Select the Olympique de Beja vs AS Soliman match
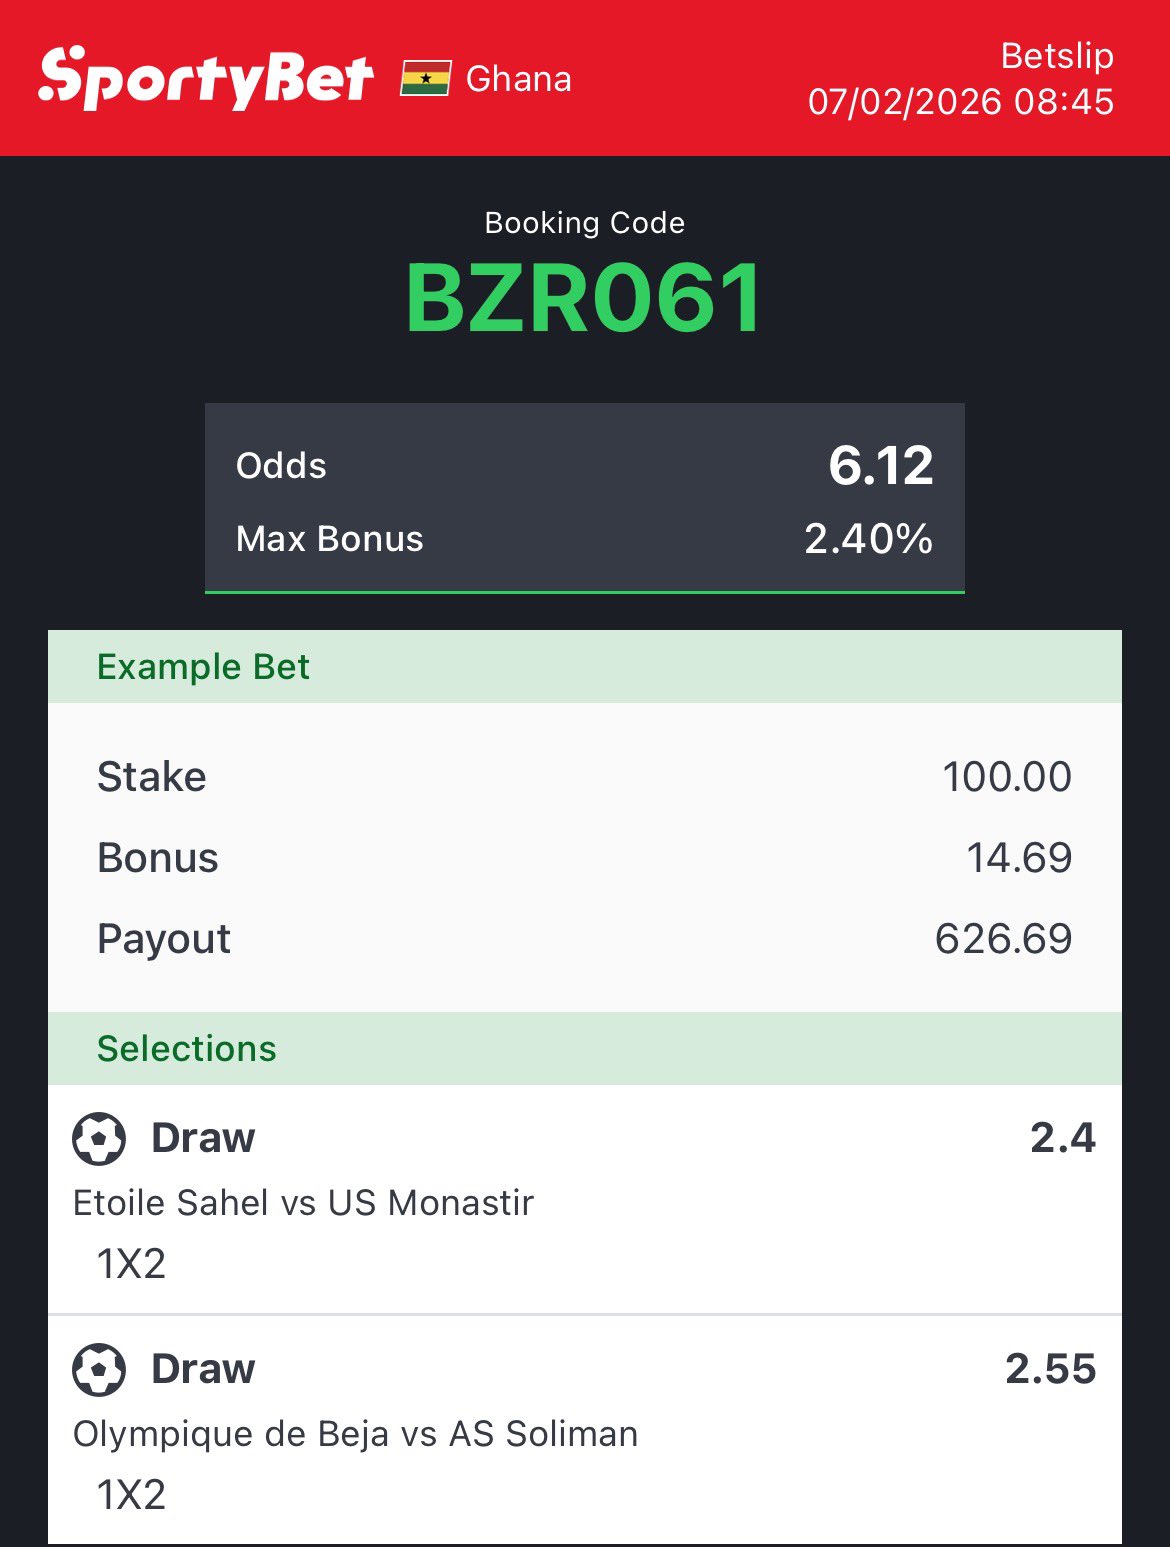Screen dimensions: 1170x1547 tap(355, 1433)
